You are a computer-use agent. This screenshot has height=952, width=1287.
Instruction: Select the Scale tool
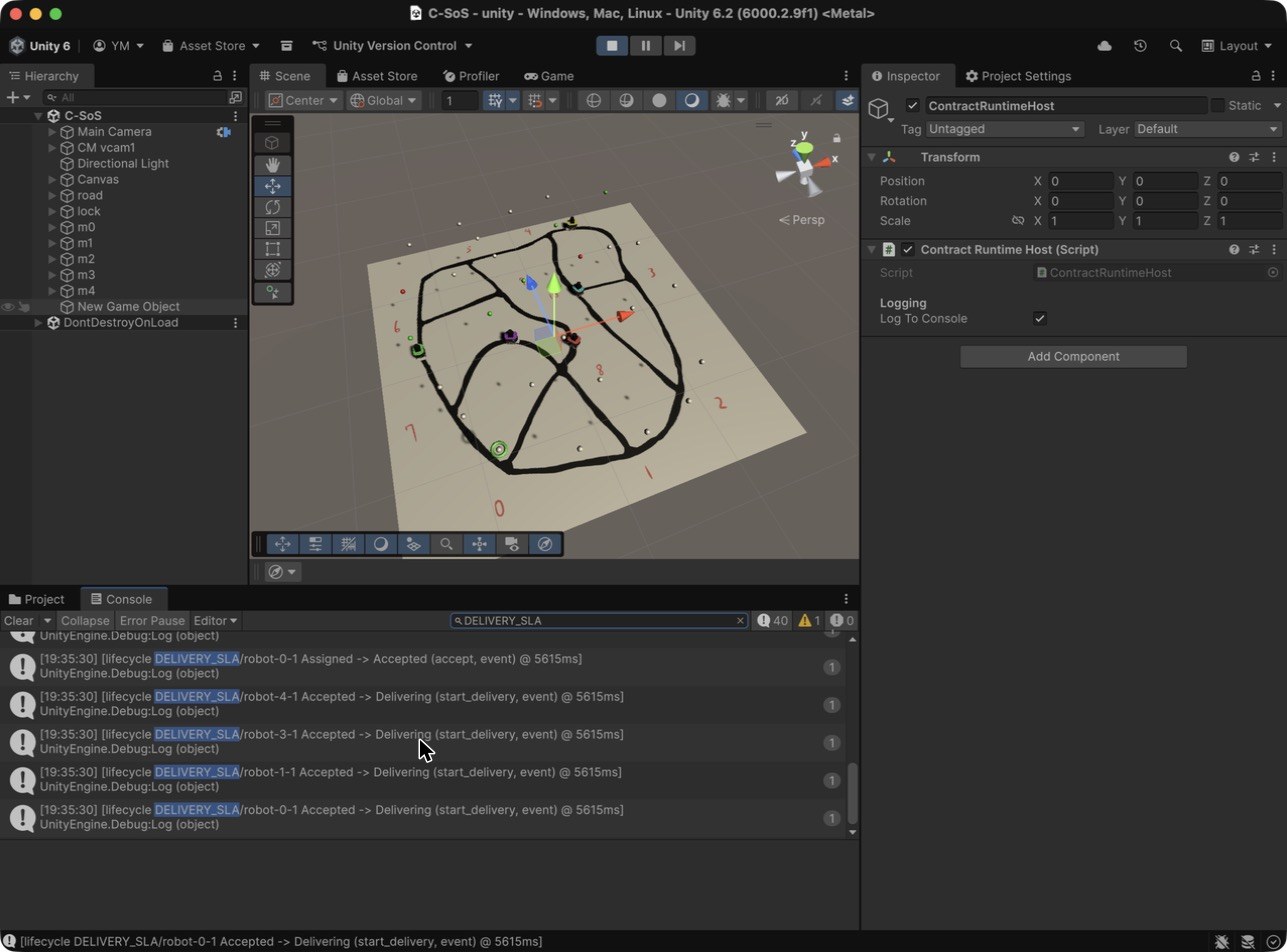pos(272,228)
